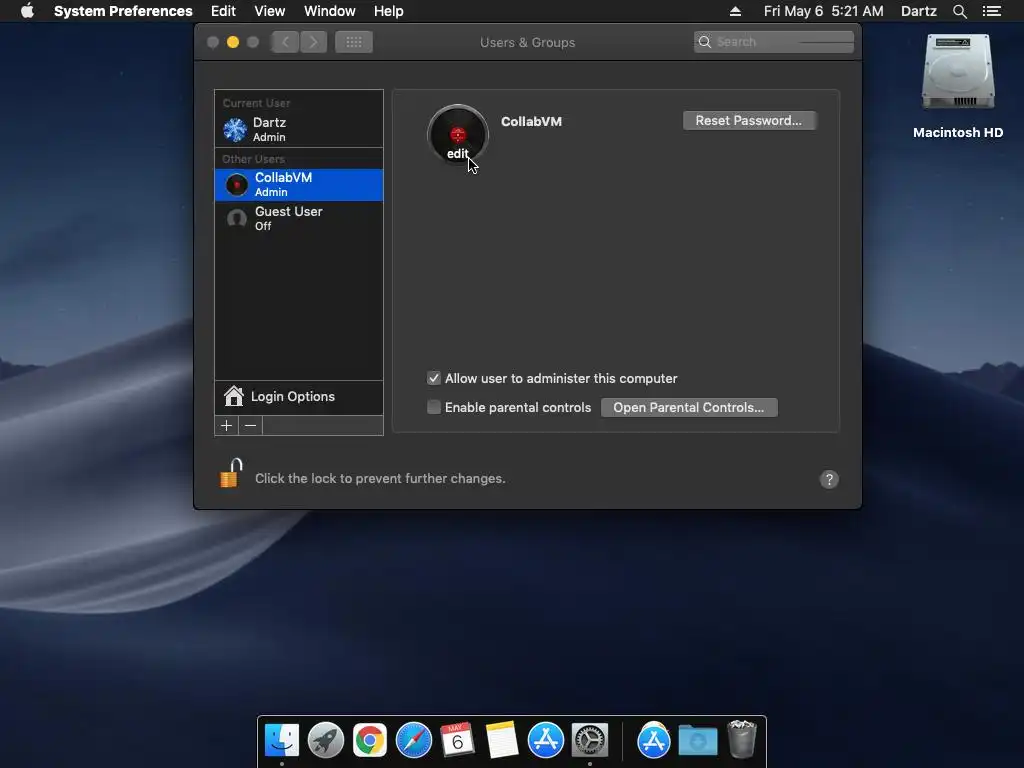Click the eject icon in menu bar
This screenshot has width=1024, height=768.
pos(735,11)
